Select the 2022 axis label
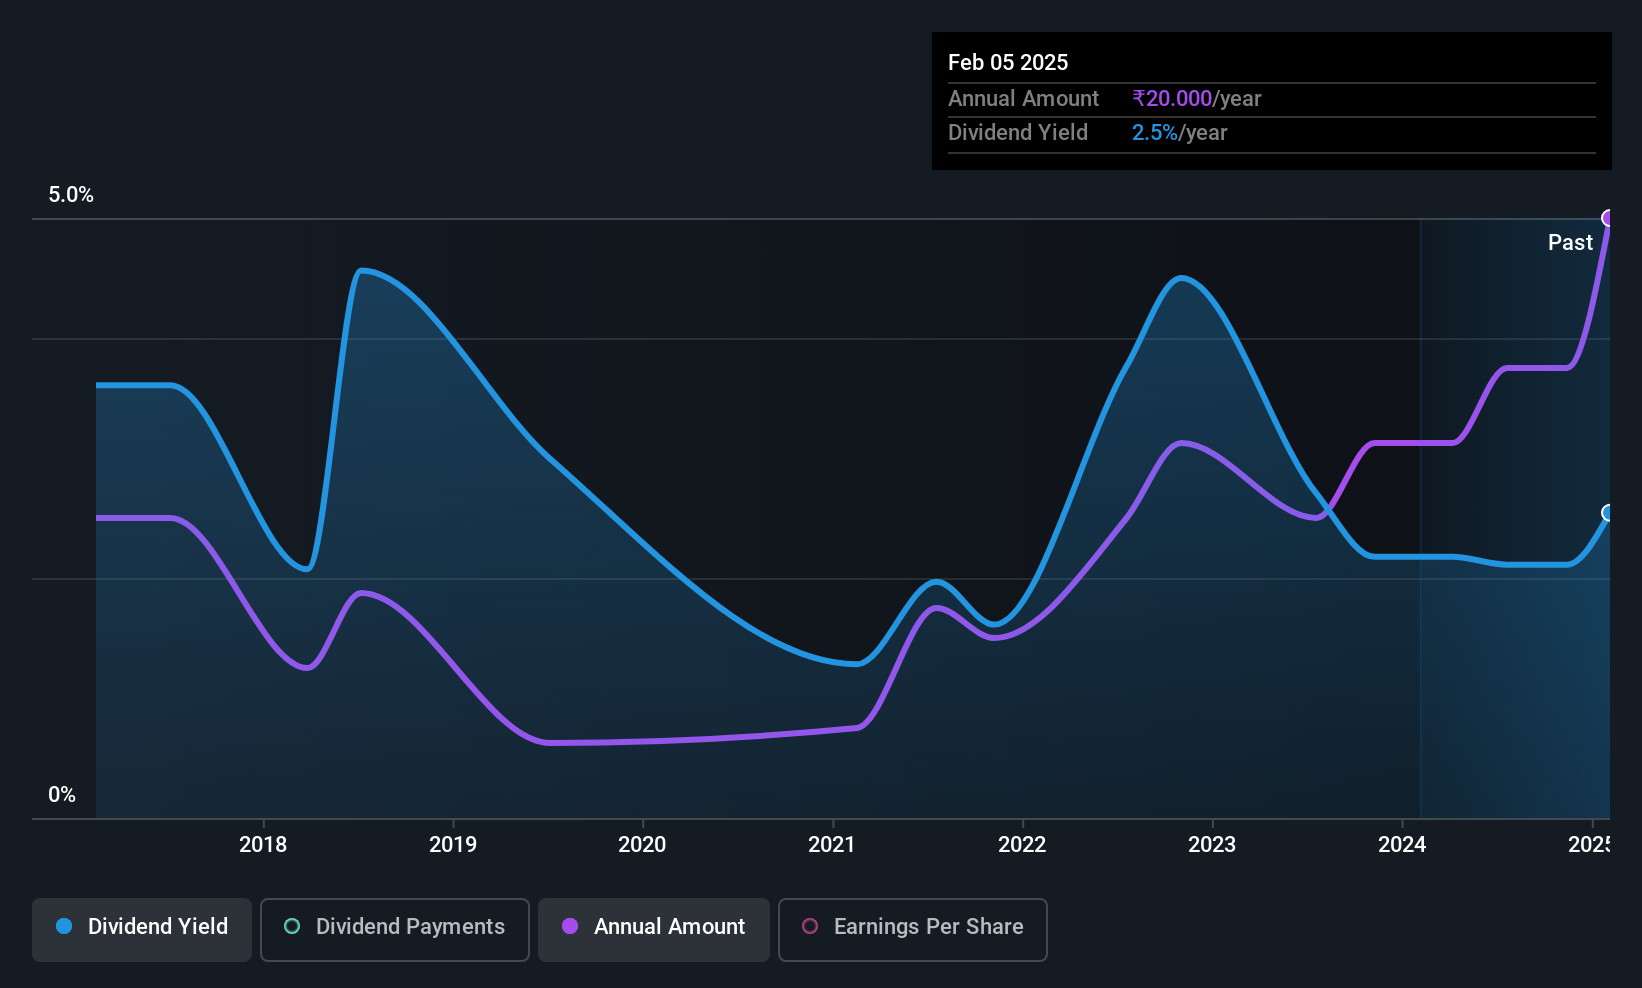The width and height of the screenshot is (1642, 988). click(1022, 845)
